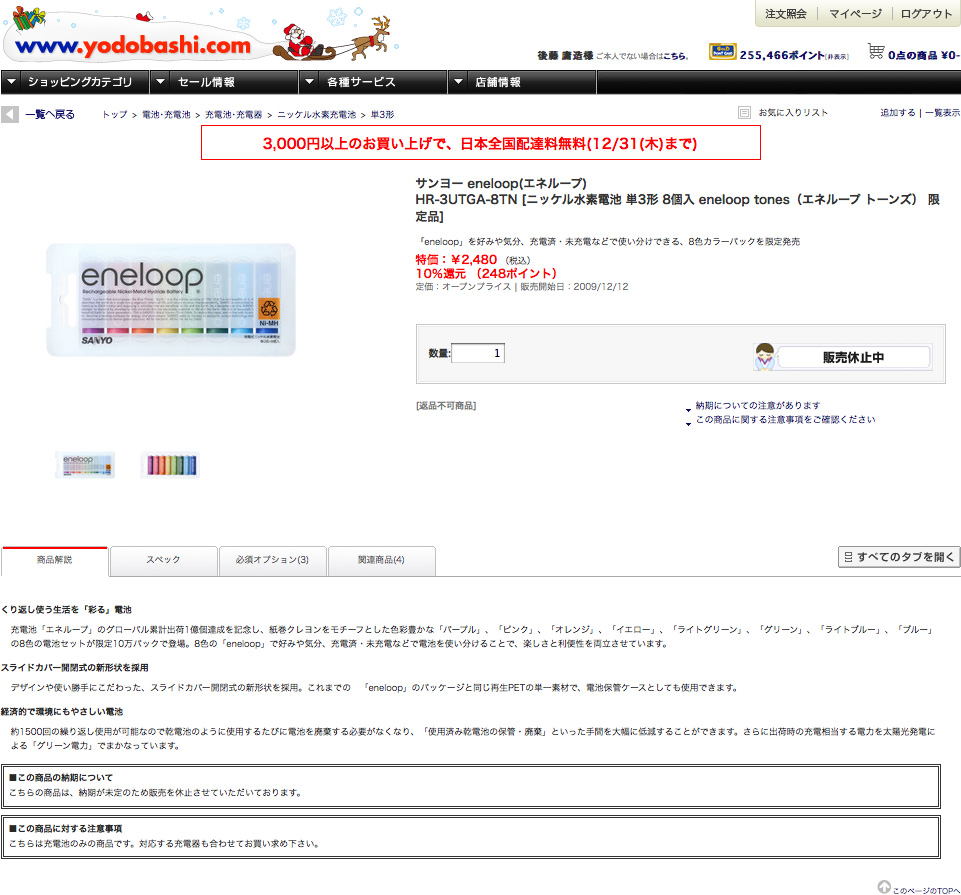Viewport: 961px width, 895px height.
Task: Click the 単3形 breadcrumb link
Action: click(382, 115)
